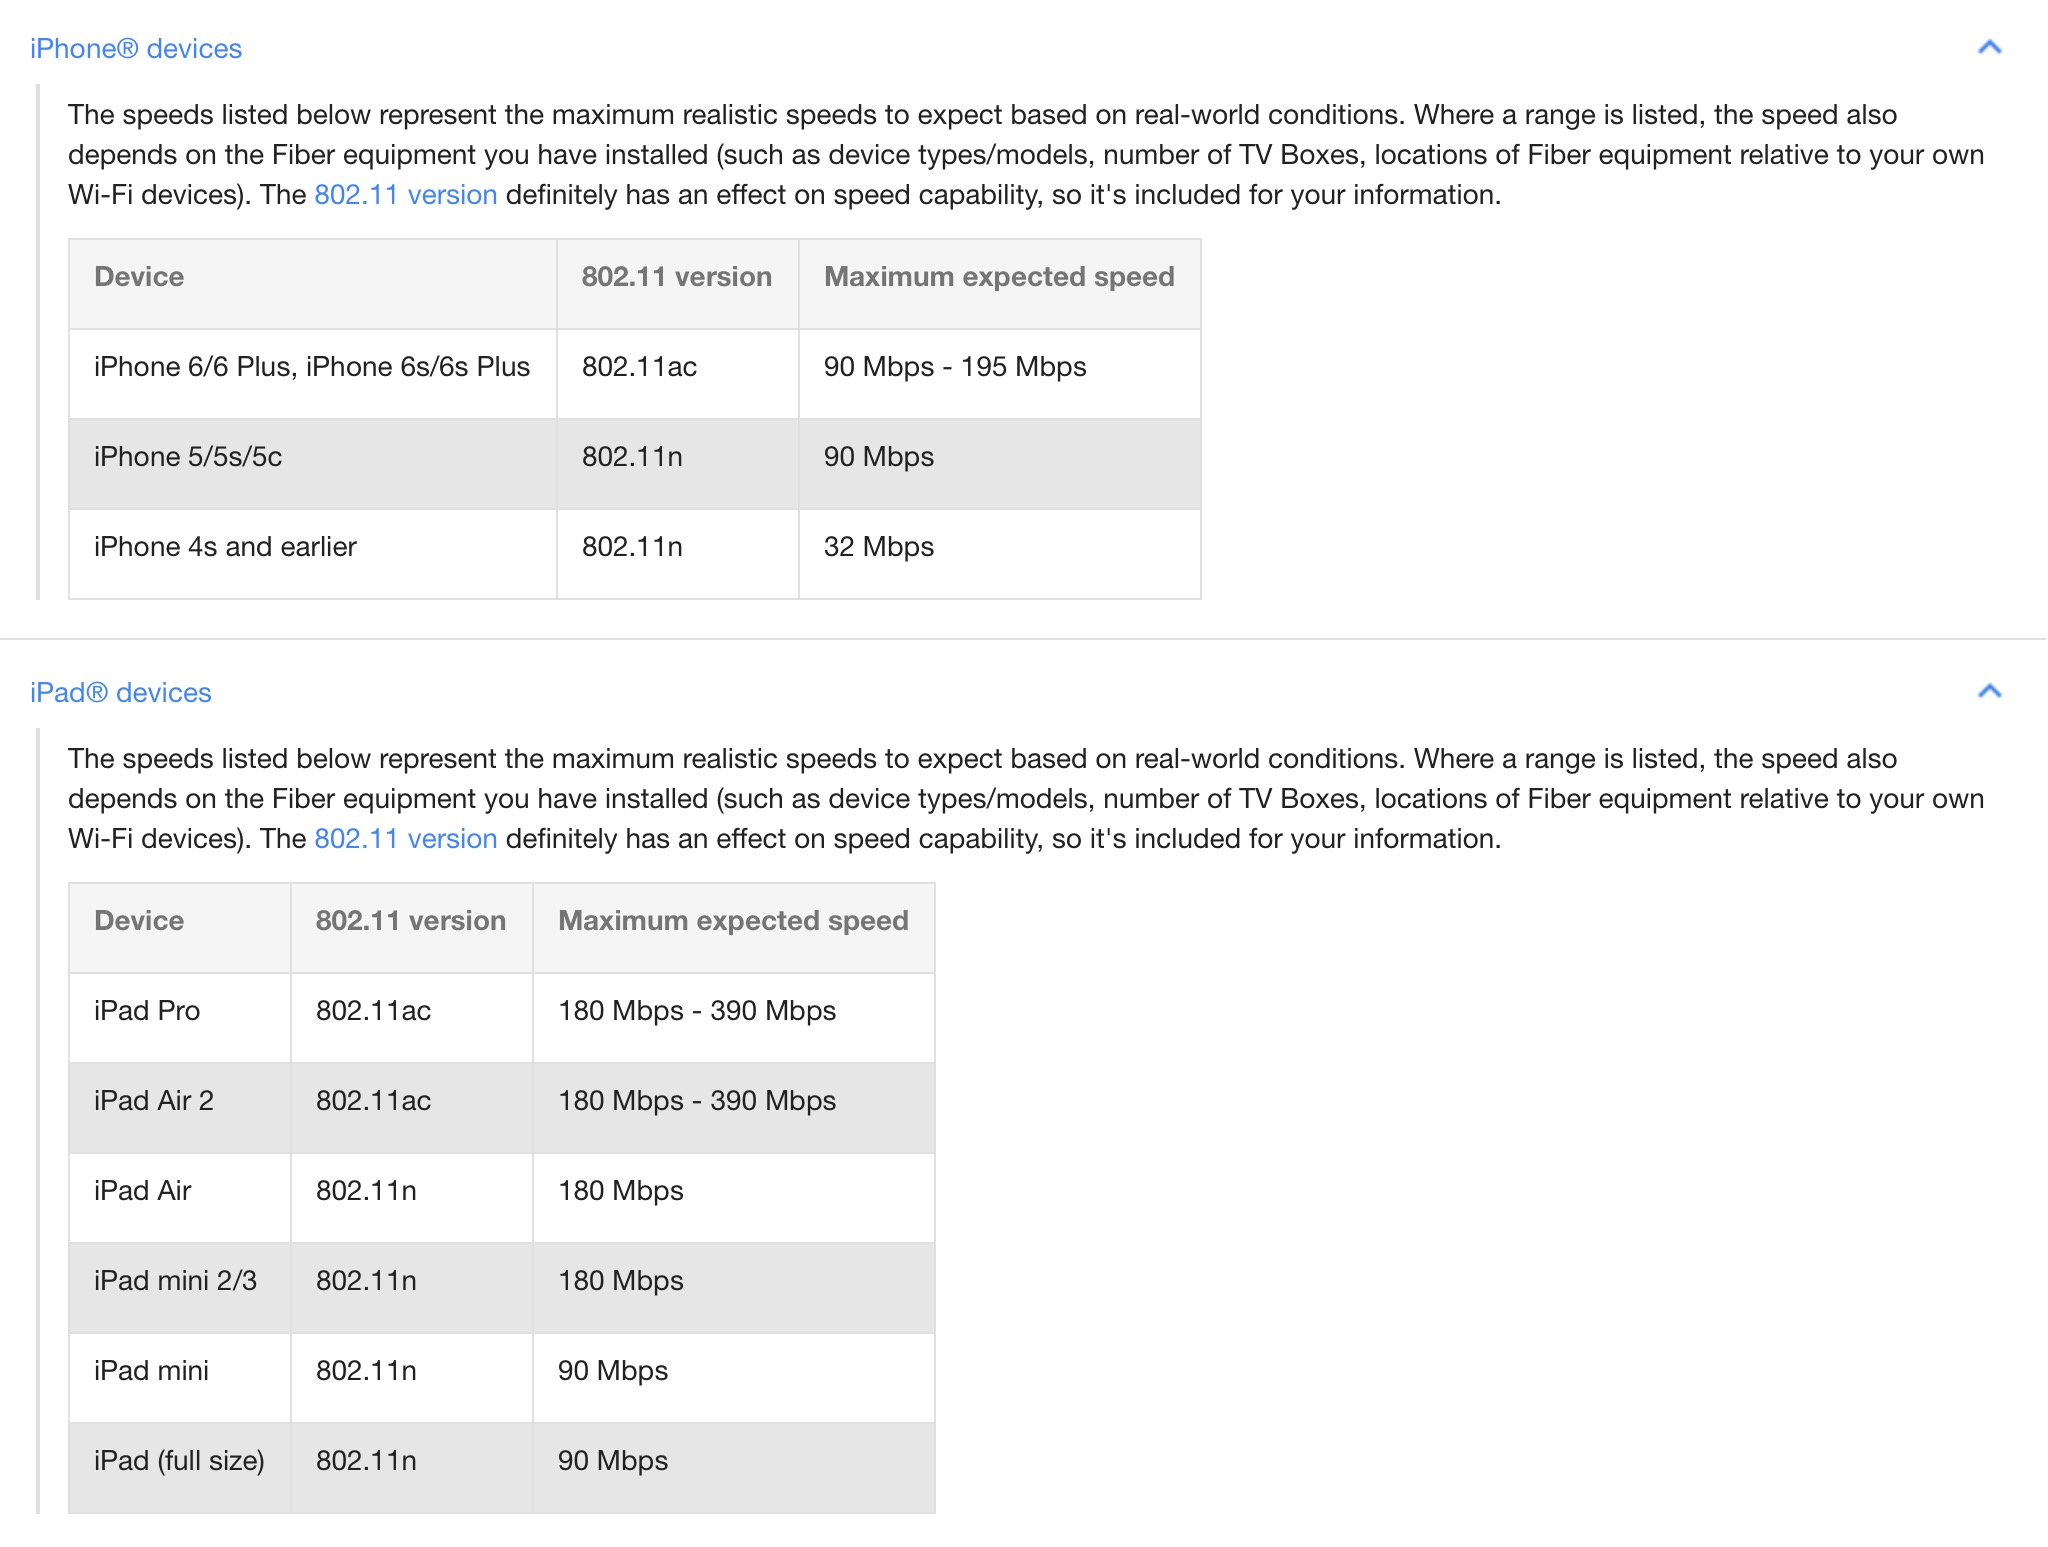Click 802.11ac in the iPhone 6 row
This screenshot has height=1547, width=2048.
639,367
